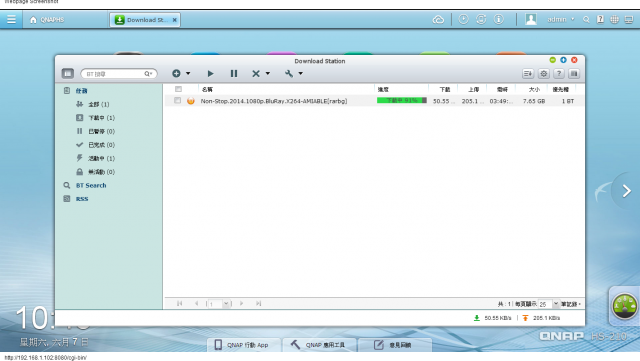Go to next desktop page arrow

[x=627, y=191]
